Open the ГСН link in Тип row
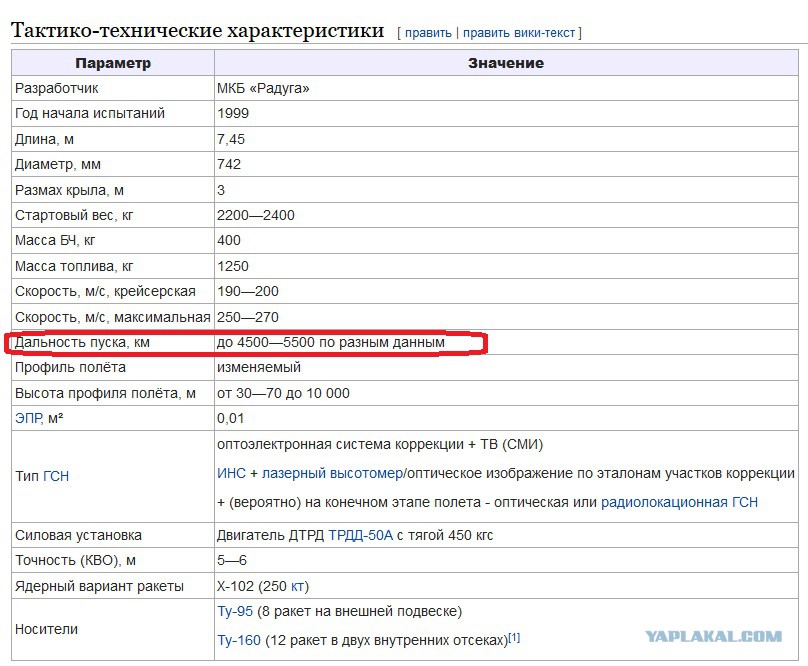This screenshot has height=666, width=808. pyautogui.click(x=56, y=476)
